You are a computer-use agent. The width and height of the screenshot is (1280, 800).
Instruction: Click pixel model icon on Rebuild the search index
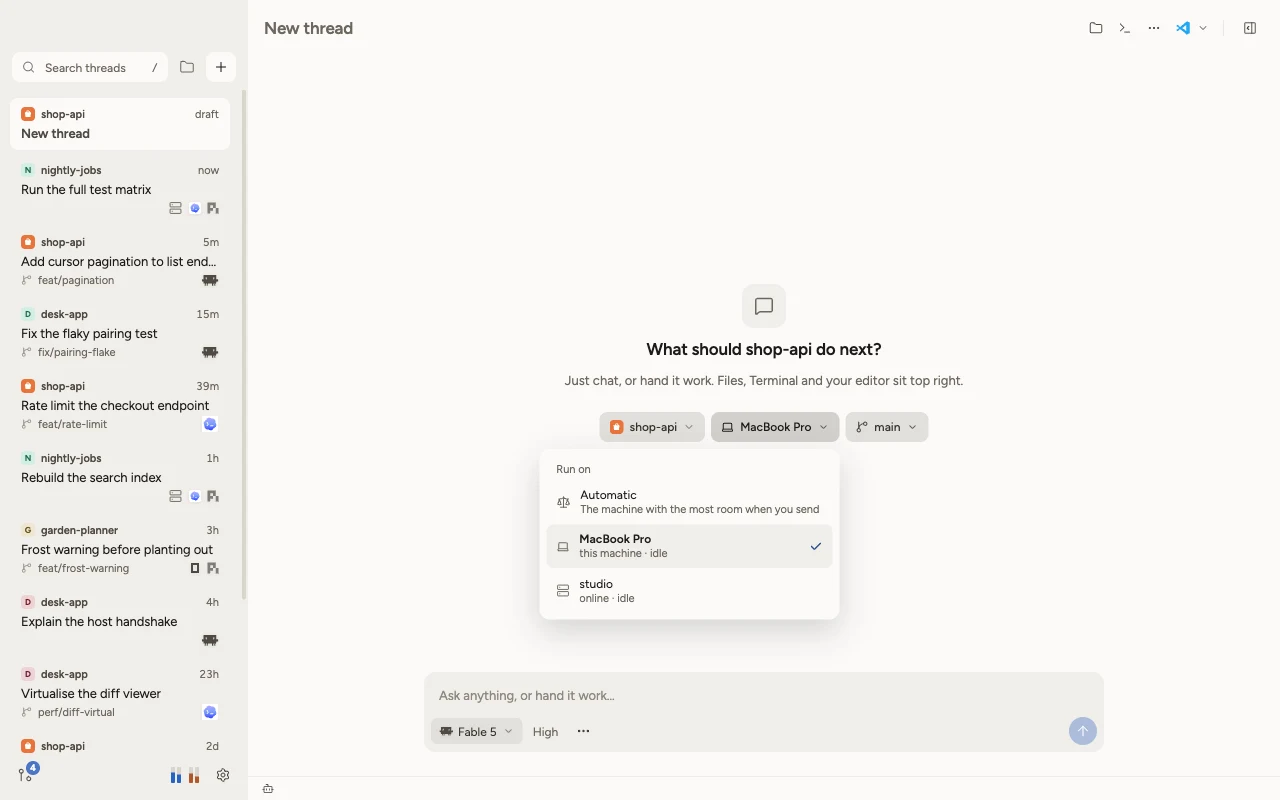212,496
